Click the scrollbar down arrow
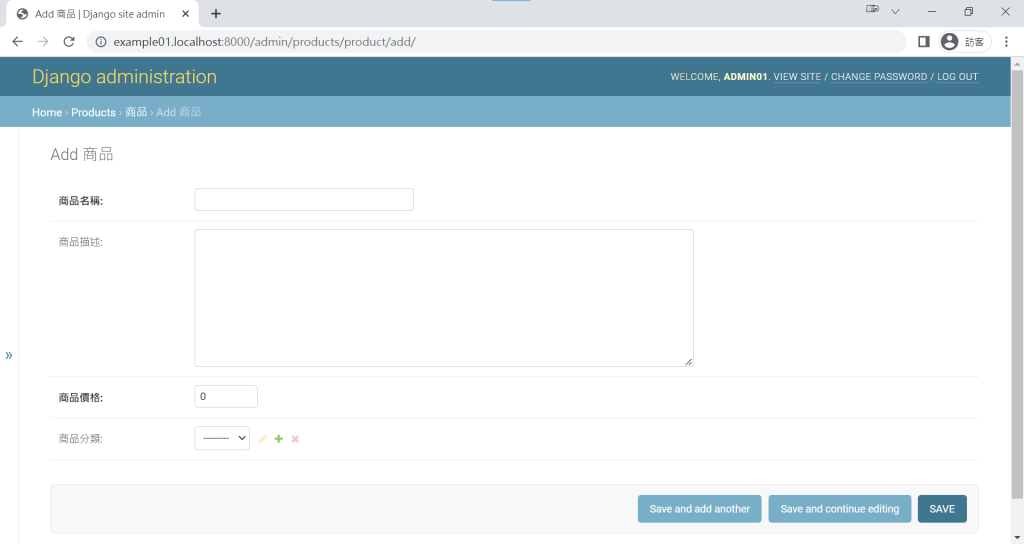This screenshot has height=544, width=1024. click(x=1017, y=537)
